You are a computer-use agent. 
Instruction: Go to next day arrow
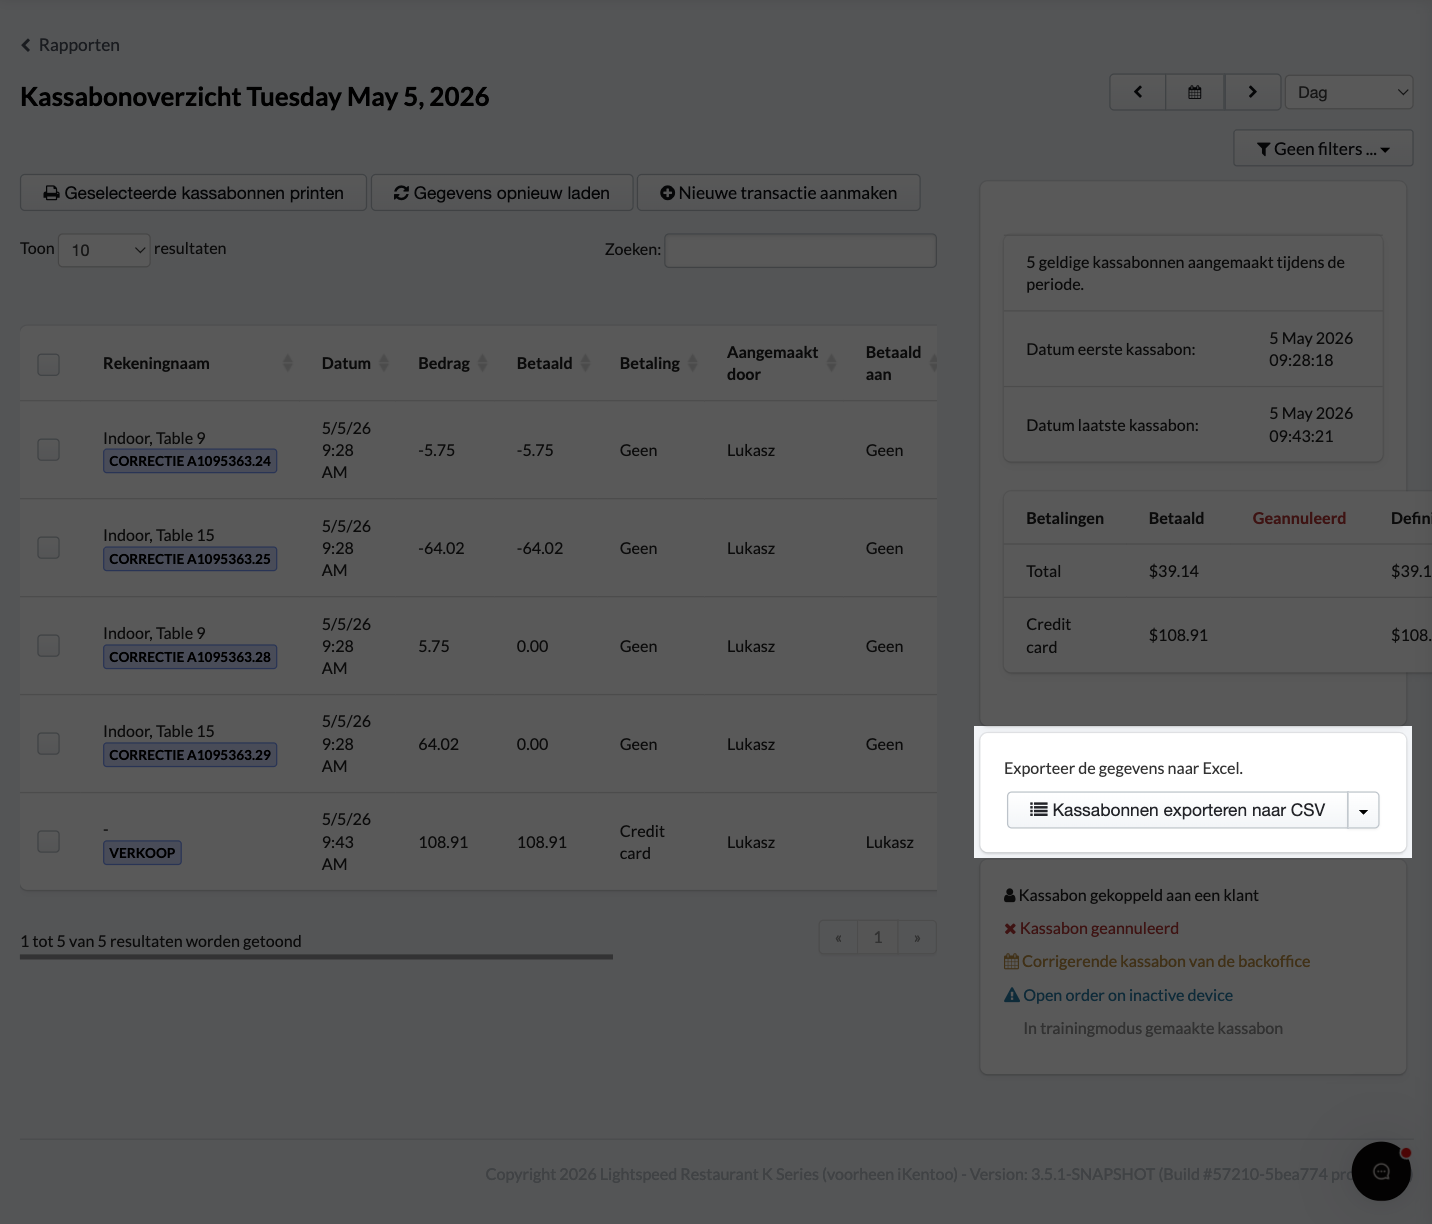coord(1252,92)
